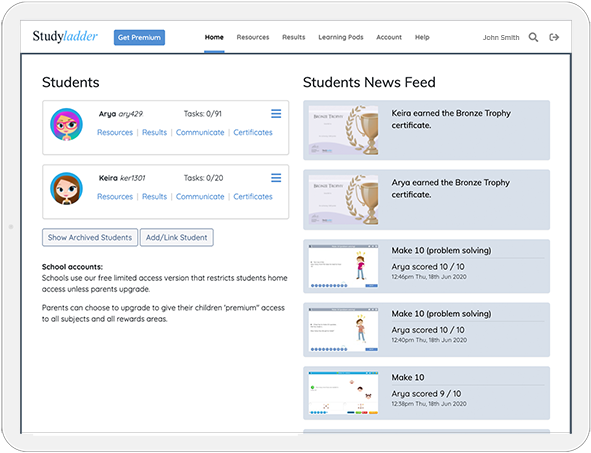This screenshot has height=453, width=591.
Task: Open the Resources menu item
Action: point(253,37)
